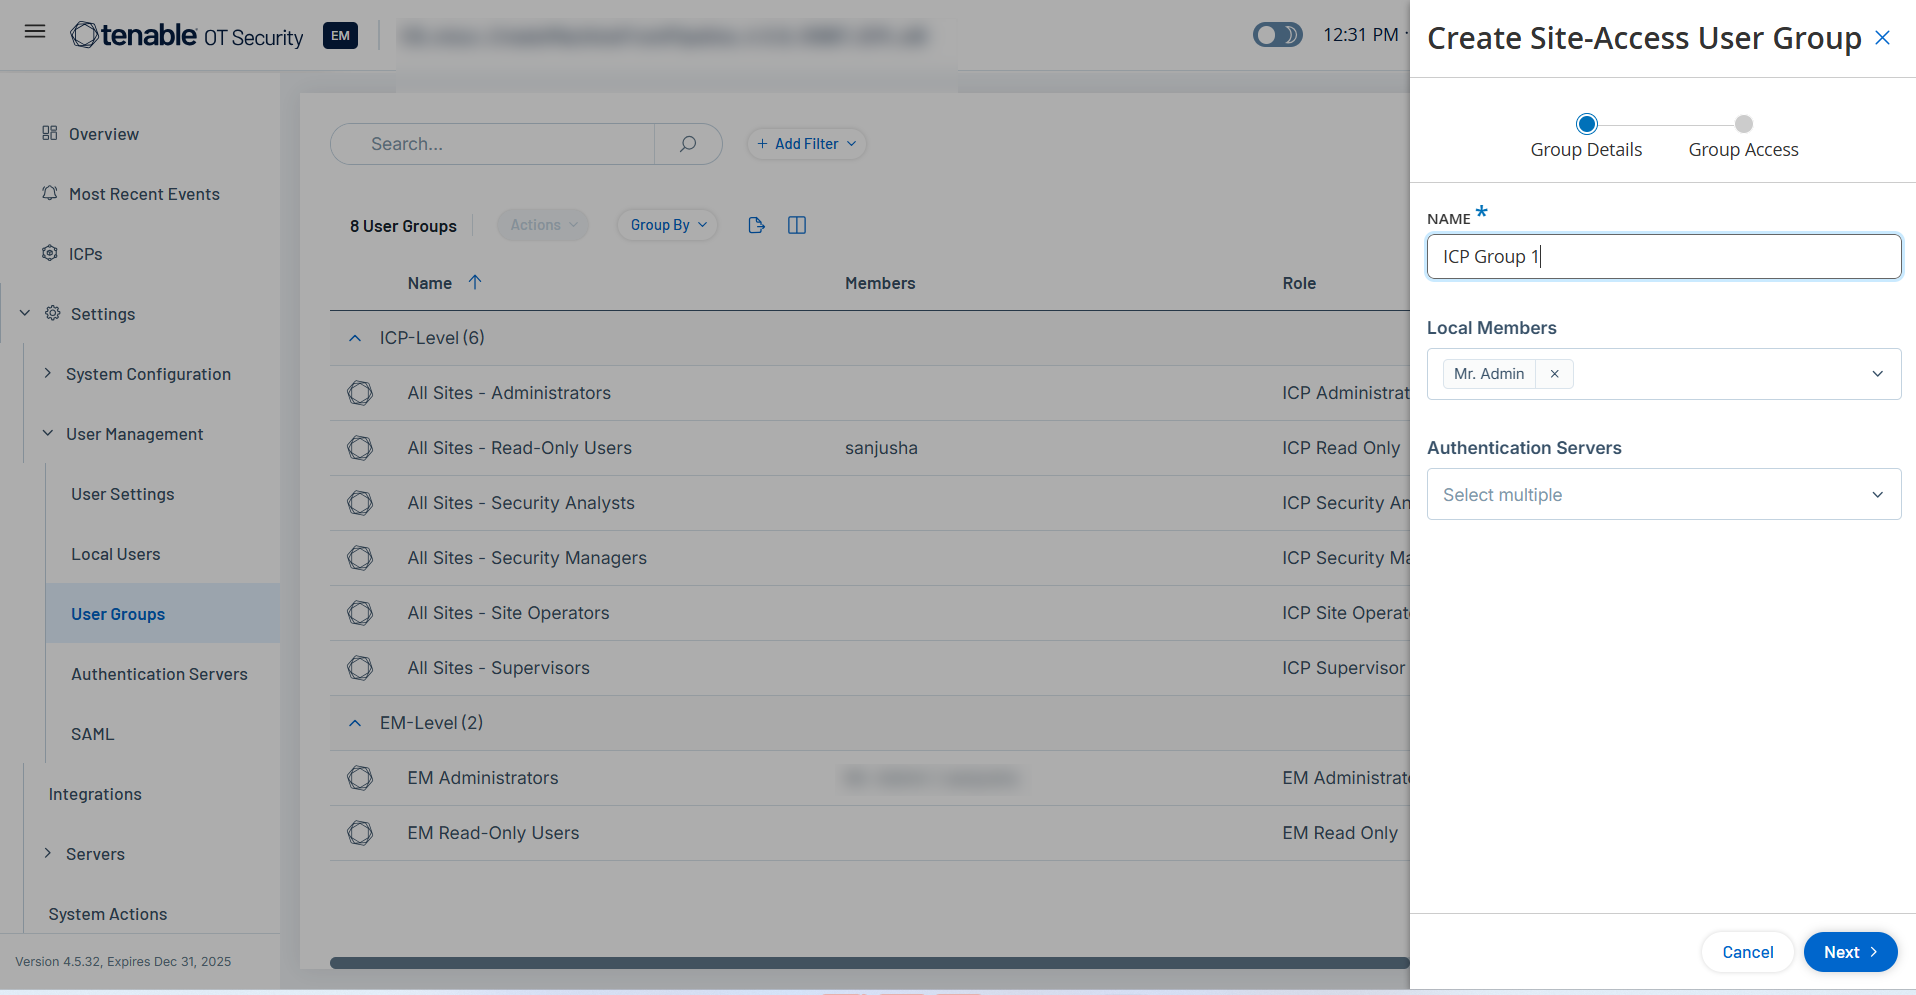
Task: Click the Next button
Action: pos(1849,952)
